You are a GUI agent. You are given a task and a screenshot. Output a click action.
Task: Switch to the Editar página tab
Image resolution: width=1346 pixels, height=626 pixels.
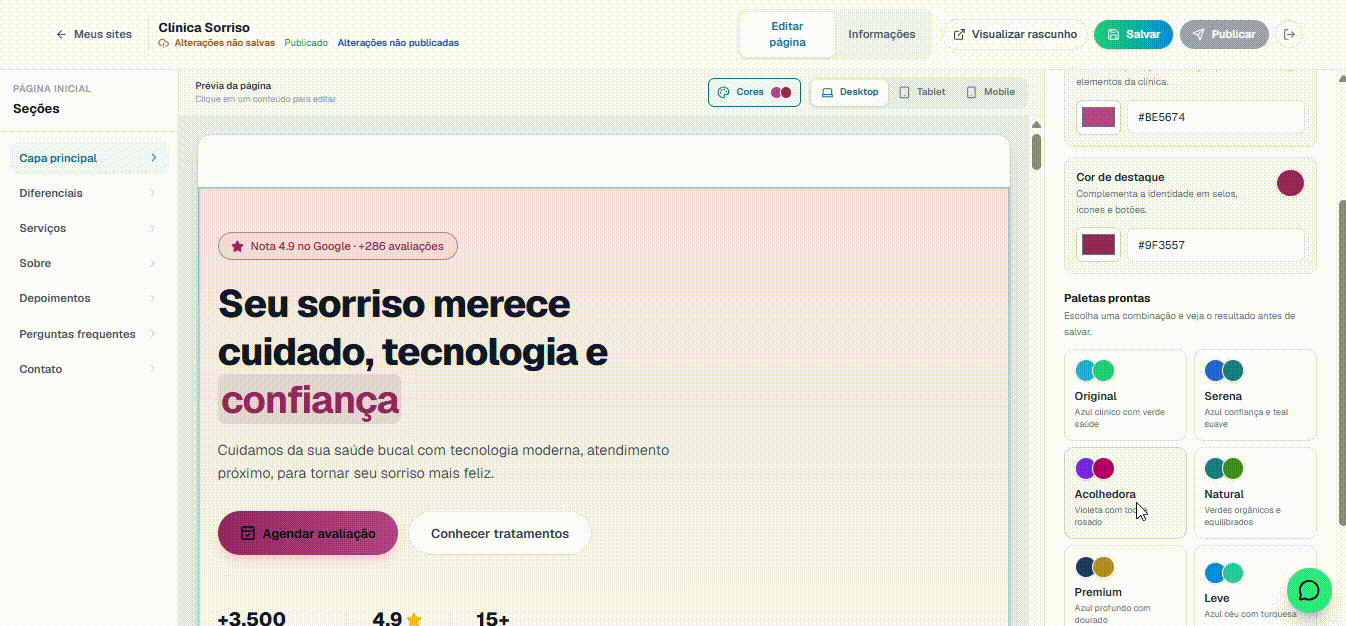coord(787,34)
